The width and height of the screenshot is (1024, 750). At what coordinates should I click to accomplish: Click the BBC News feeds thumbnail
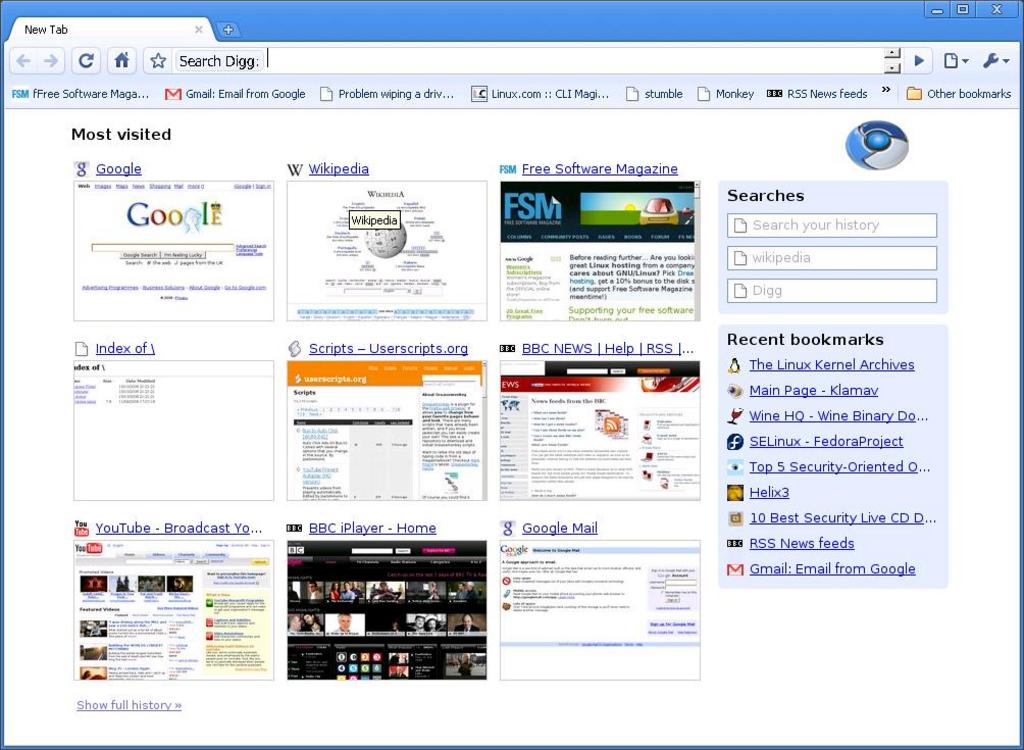click(600, 431)
